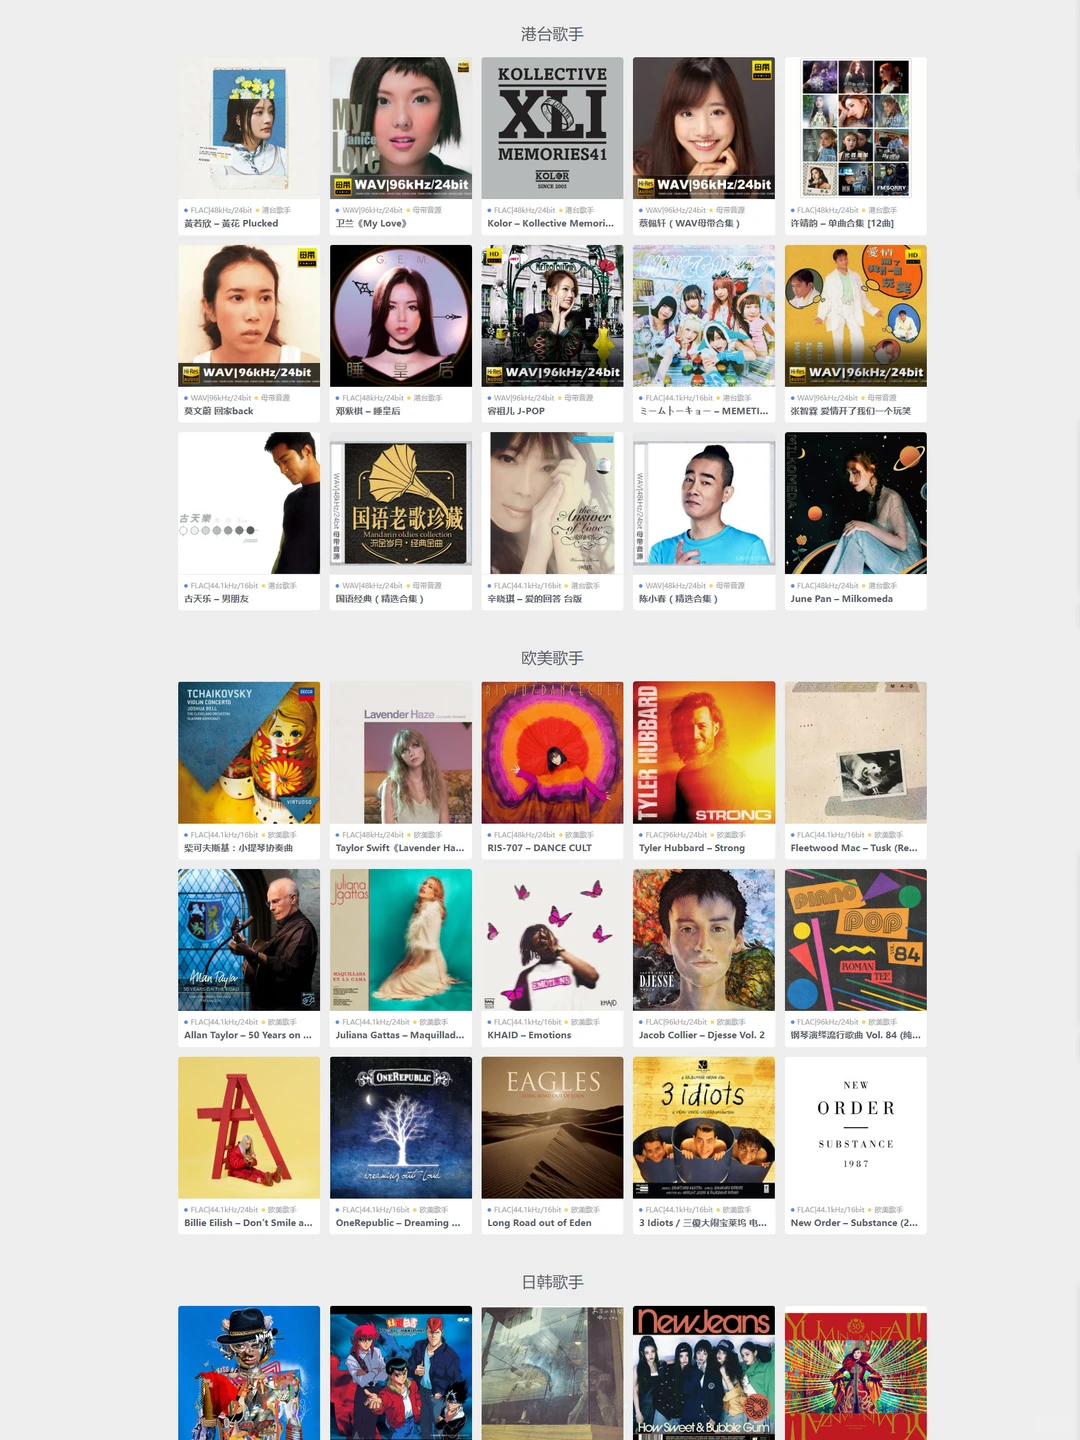Open the Piano Pop 84 album cover
The width and height of the screenshot is (1080, 1440).
tap(856, 940)
